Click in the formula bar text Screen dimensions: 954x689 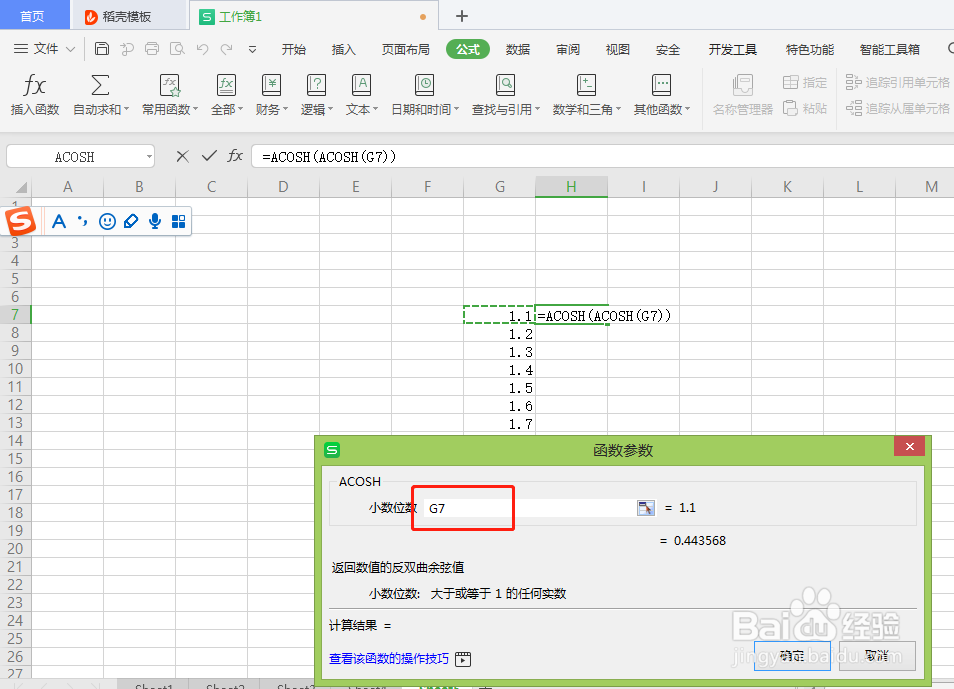click(x=329, y=157)
